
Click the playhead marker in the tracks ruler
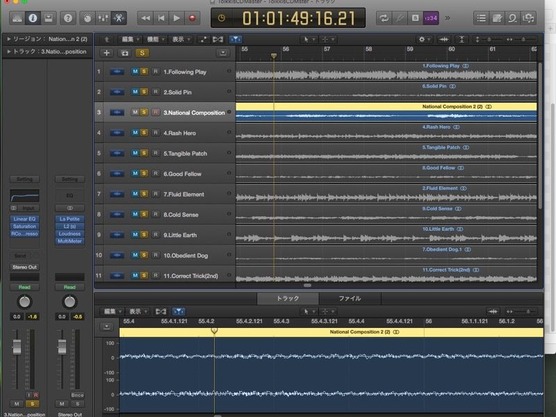coord(274,56)
